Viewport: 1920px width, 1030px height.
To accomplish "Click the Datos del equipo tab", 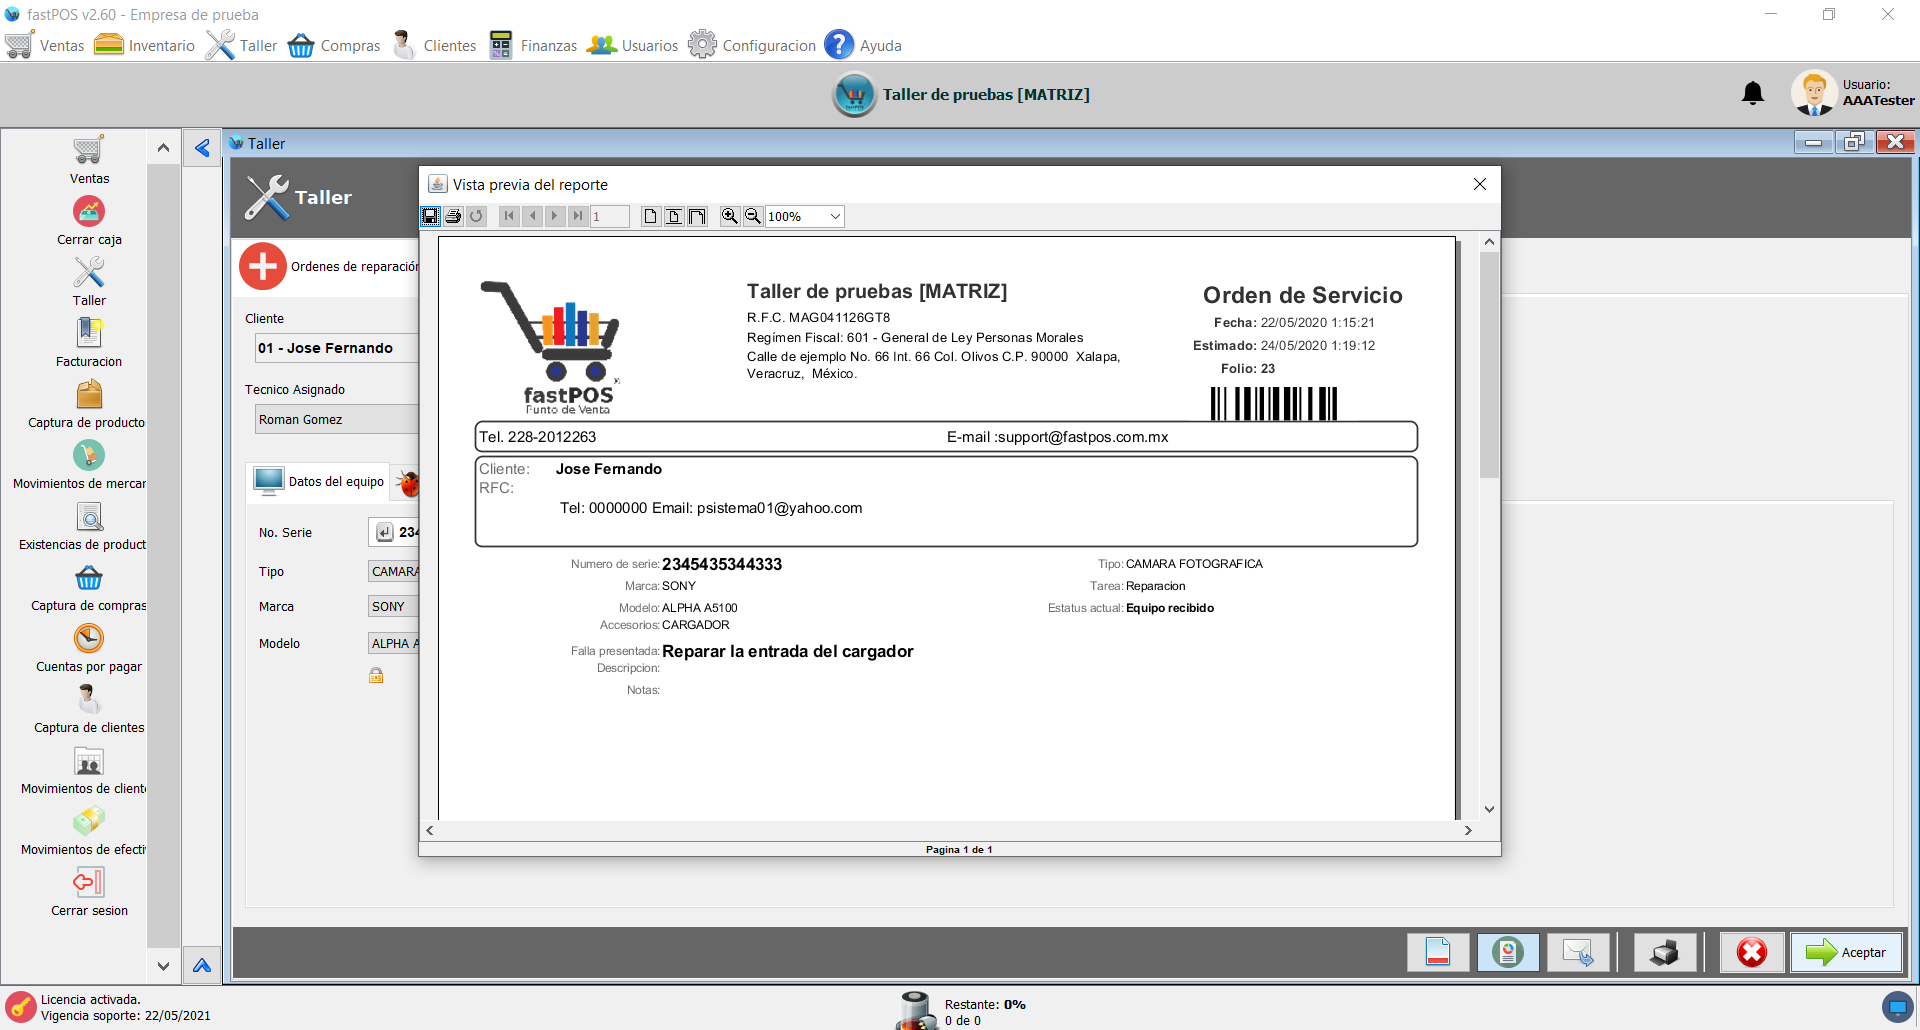I will click(320, 481).
